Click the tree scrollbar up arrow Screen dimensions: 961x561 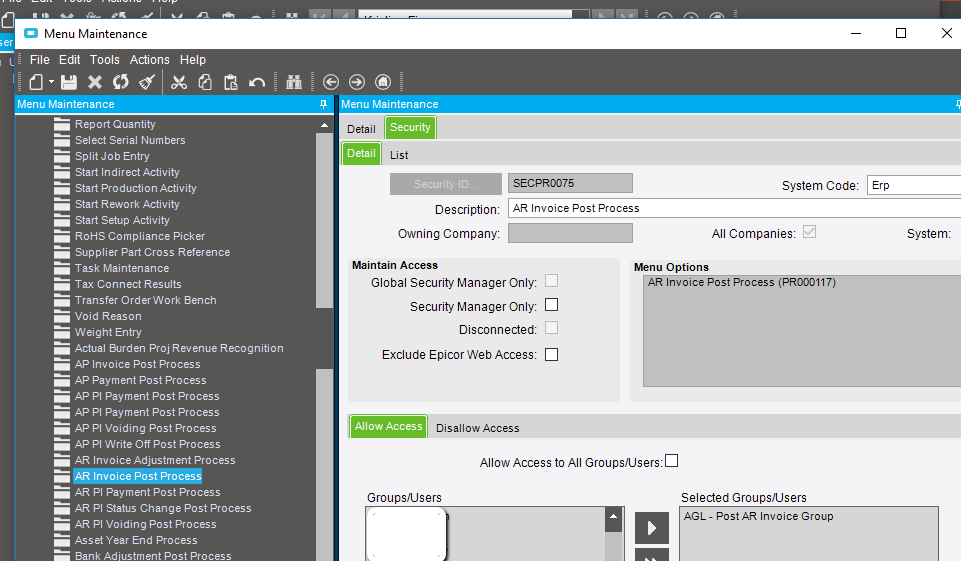(x=324, y=125)
